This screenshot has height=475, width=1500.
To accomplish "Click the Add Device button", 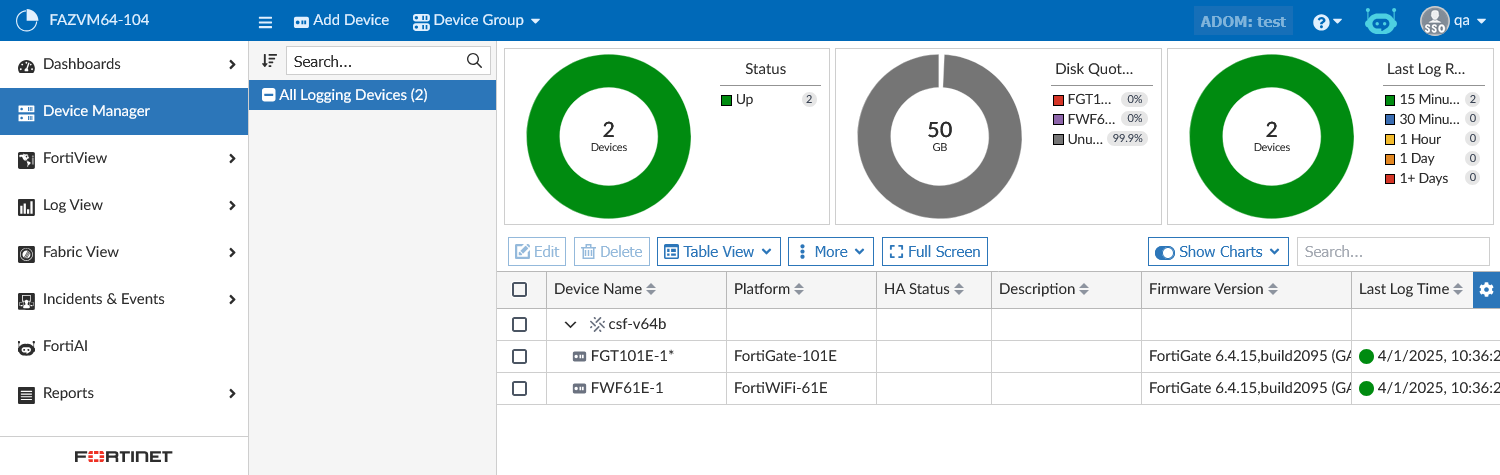I will (x=340, y=21).
